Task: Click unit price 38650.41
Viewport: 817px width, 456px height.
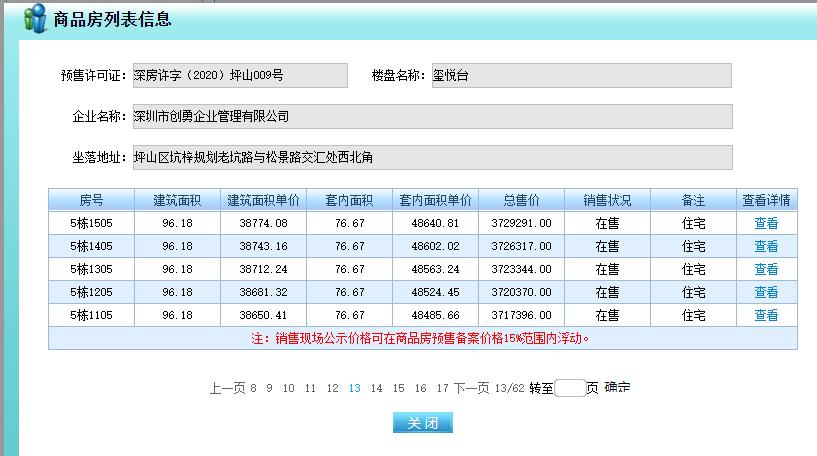Action: point(263,315)
